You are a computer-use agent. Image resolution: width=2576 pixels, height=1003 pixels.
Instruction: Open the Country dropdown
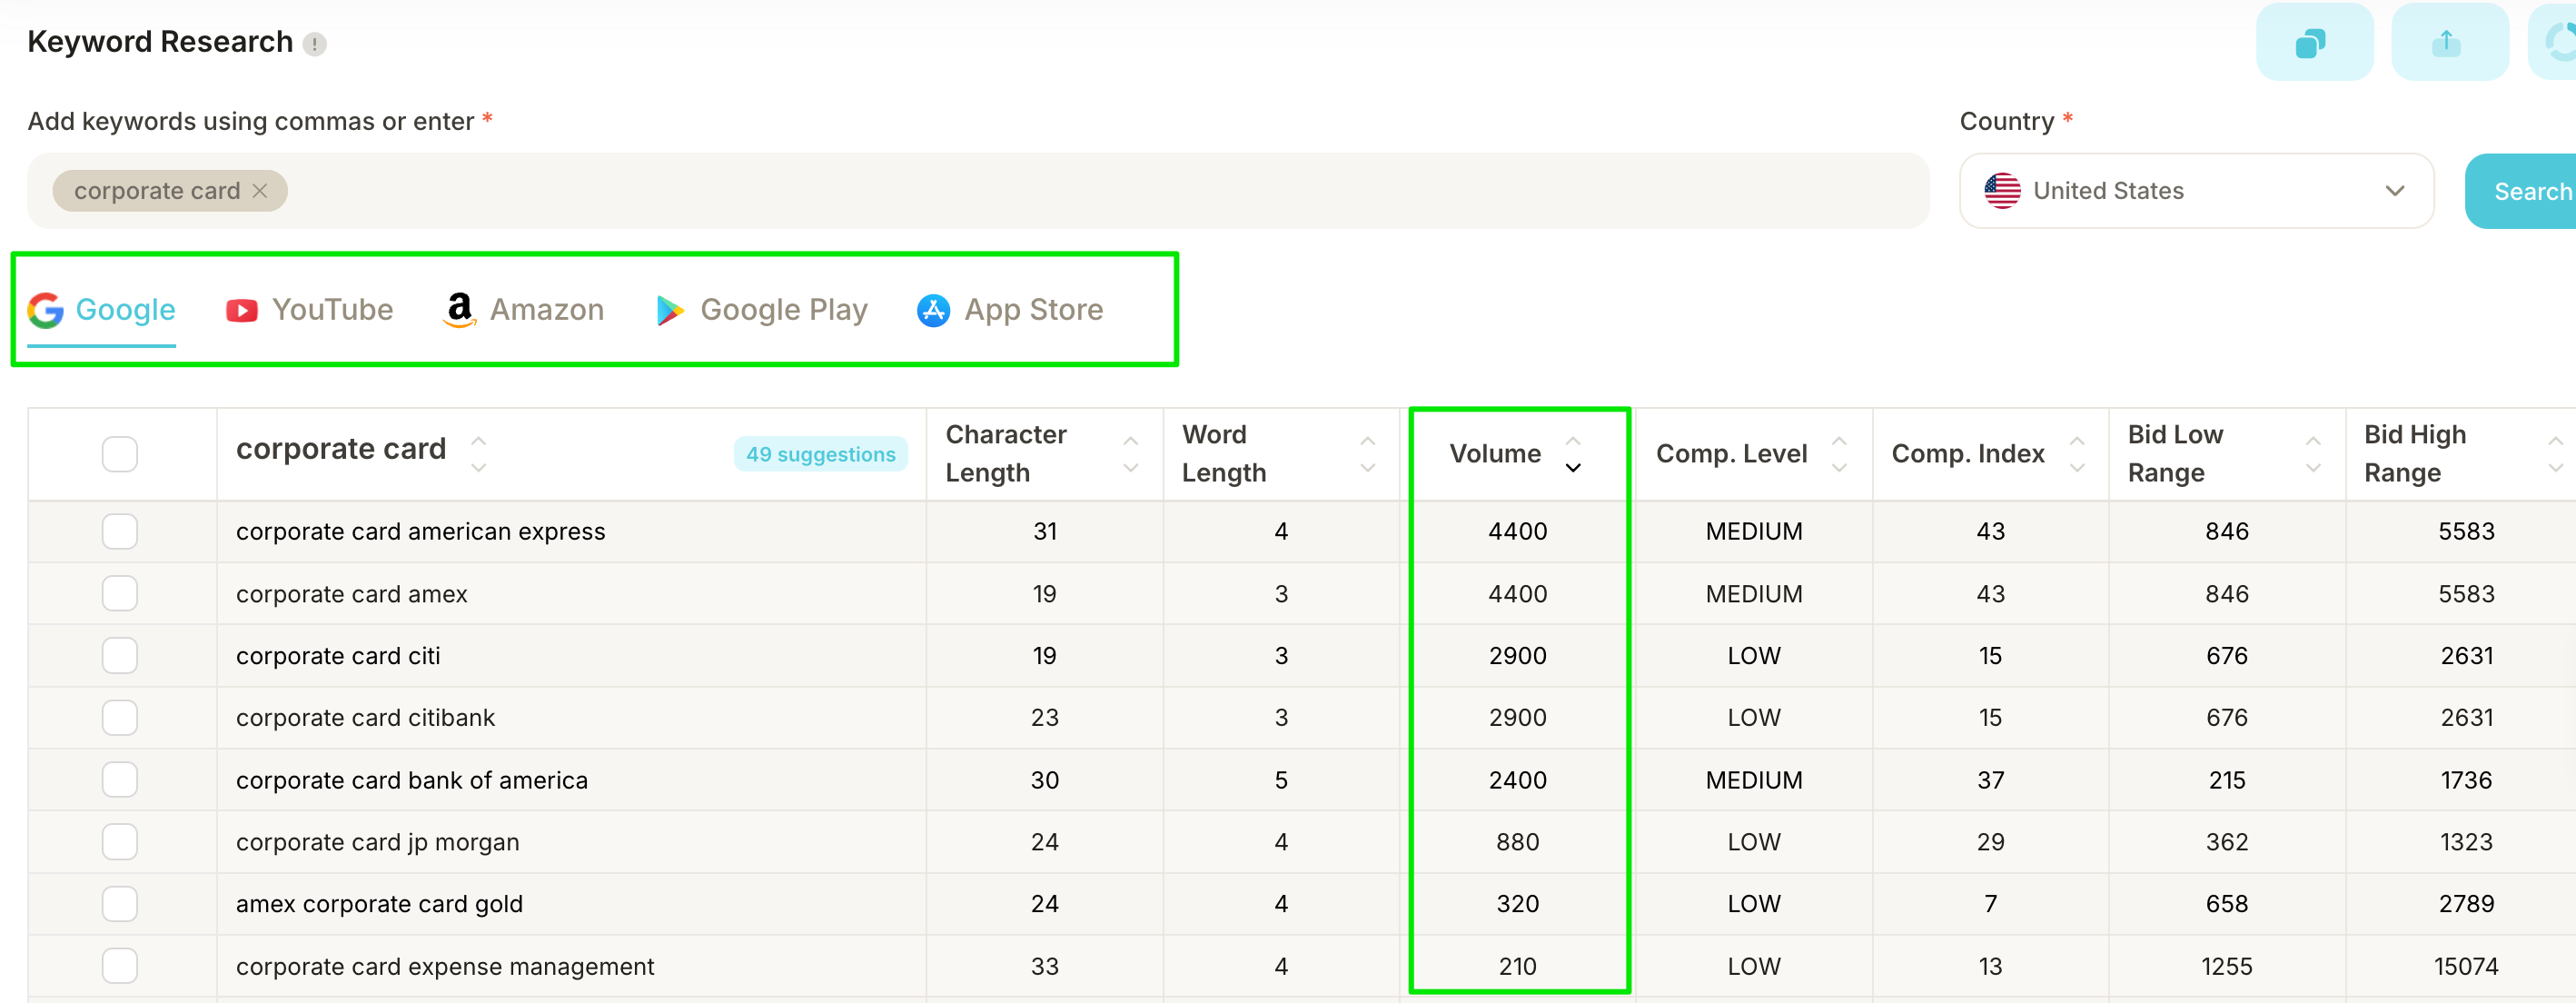[x=2196, y=190]
